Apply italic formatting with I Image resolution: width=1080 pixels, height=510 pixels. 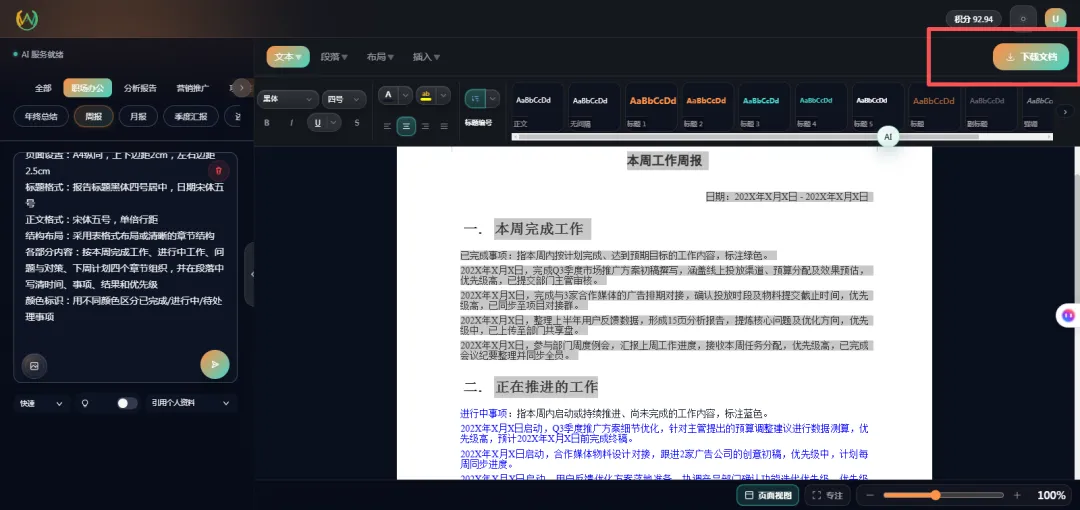[x=291, y=123]
